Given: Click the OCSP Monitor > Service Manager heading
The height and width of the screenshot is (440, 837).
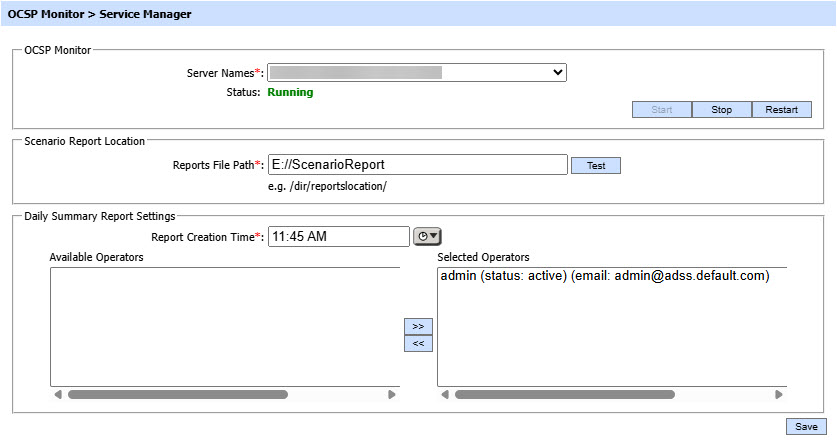Looking at the screenshot, I should (x=100, y=14).
